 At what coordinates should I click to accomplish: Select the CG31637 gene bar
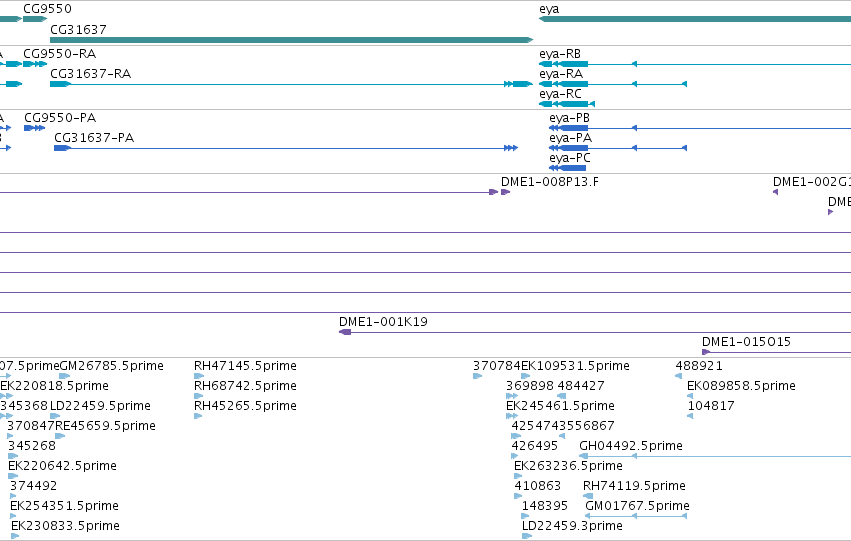click(291, 40)
